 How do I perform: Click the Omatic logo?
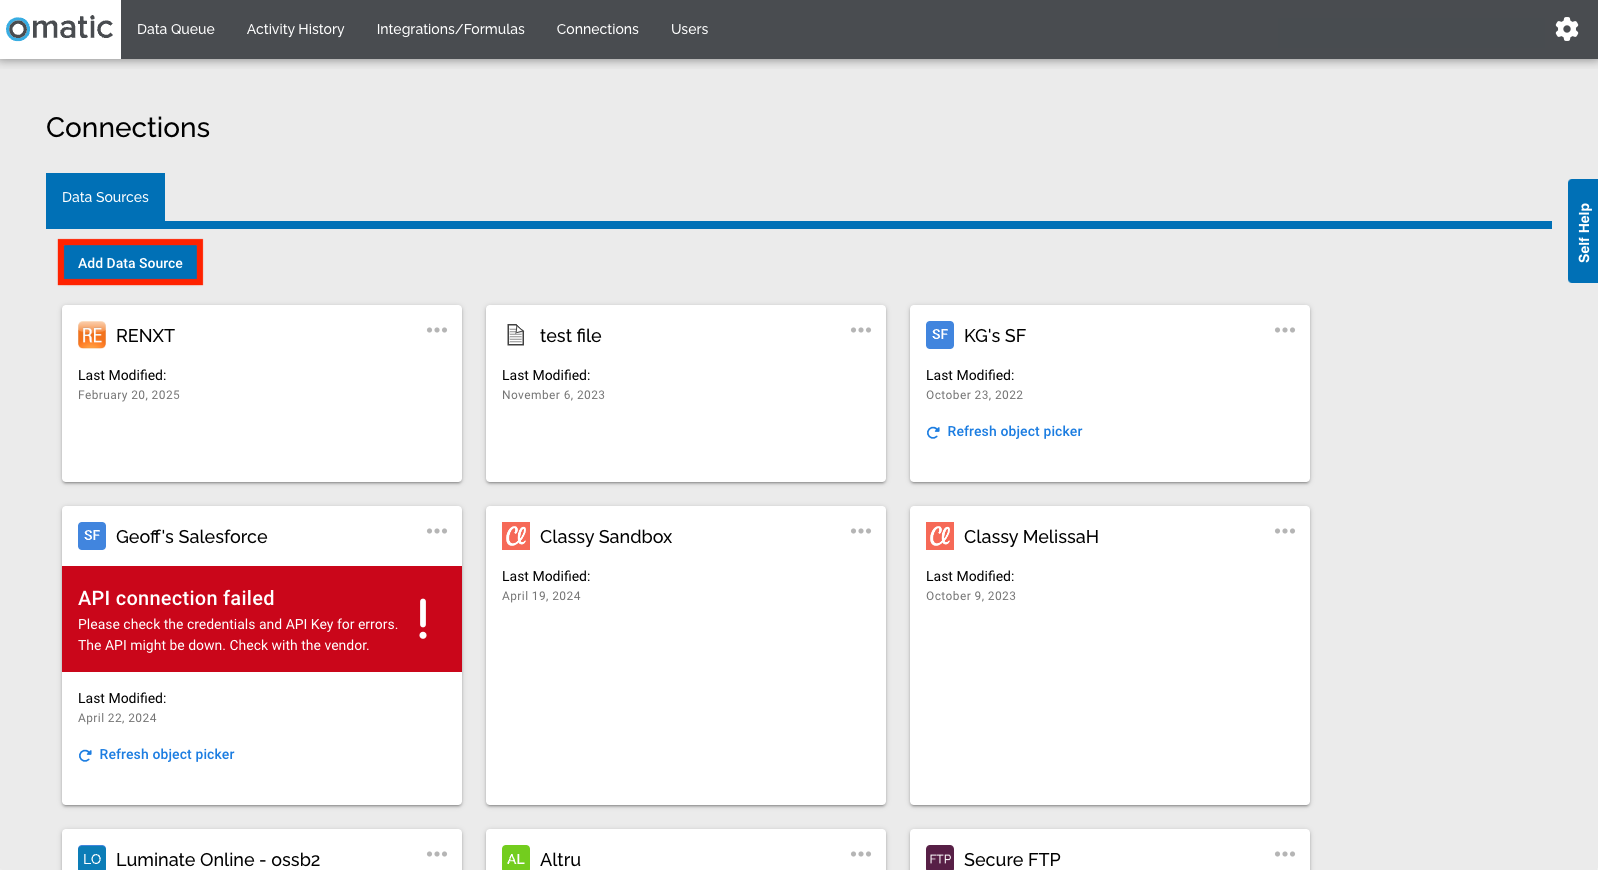(60, 28)
